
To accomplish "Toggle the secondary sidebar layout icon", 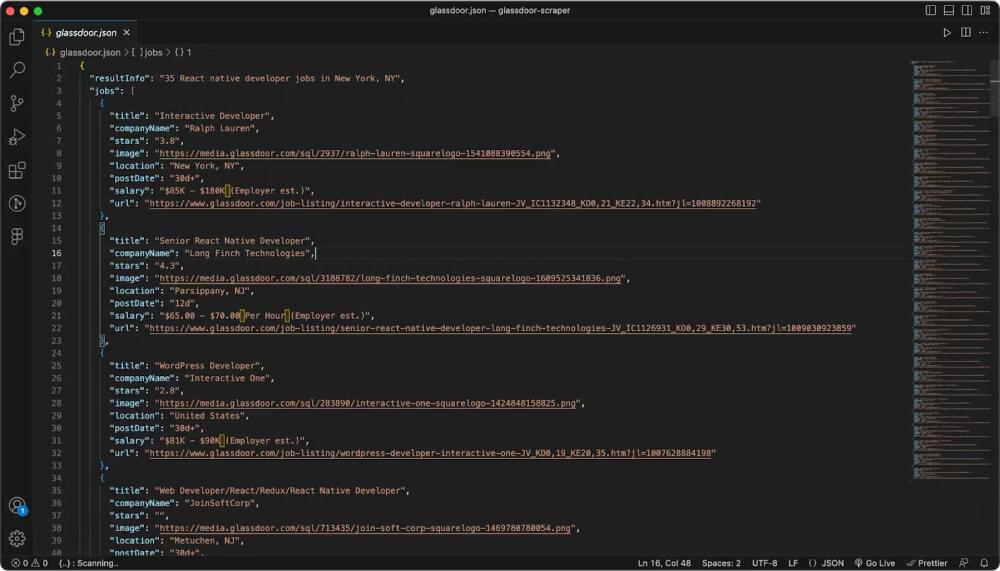I will pyautogui.click(x=967, y=10).
